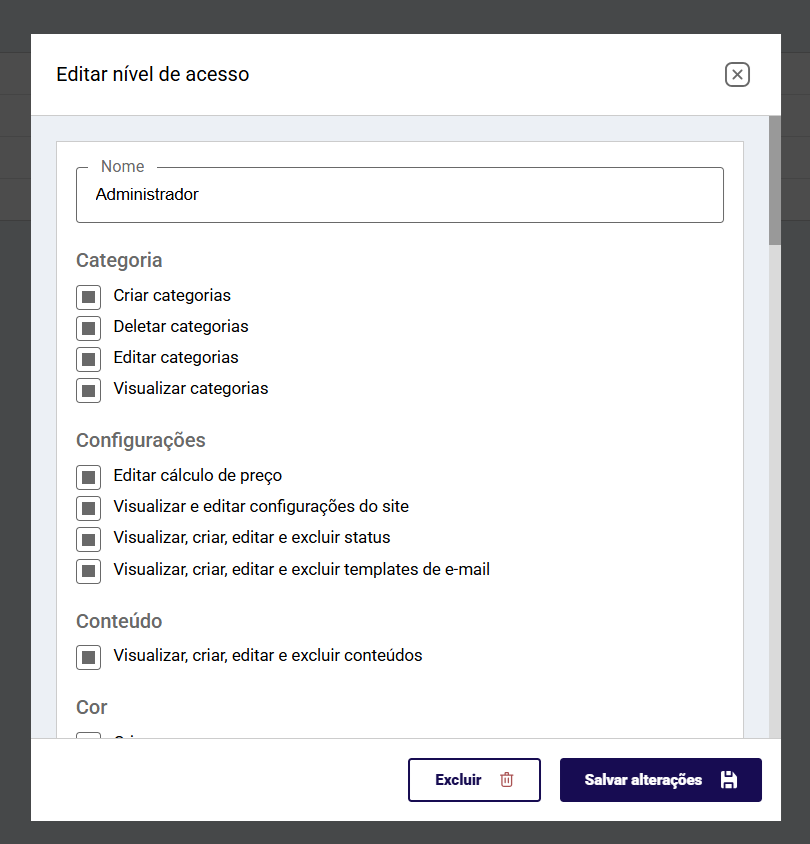
Task: Click the scrollbar track below the thumb
Action: click(x=774, y=491)
